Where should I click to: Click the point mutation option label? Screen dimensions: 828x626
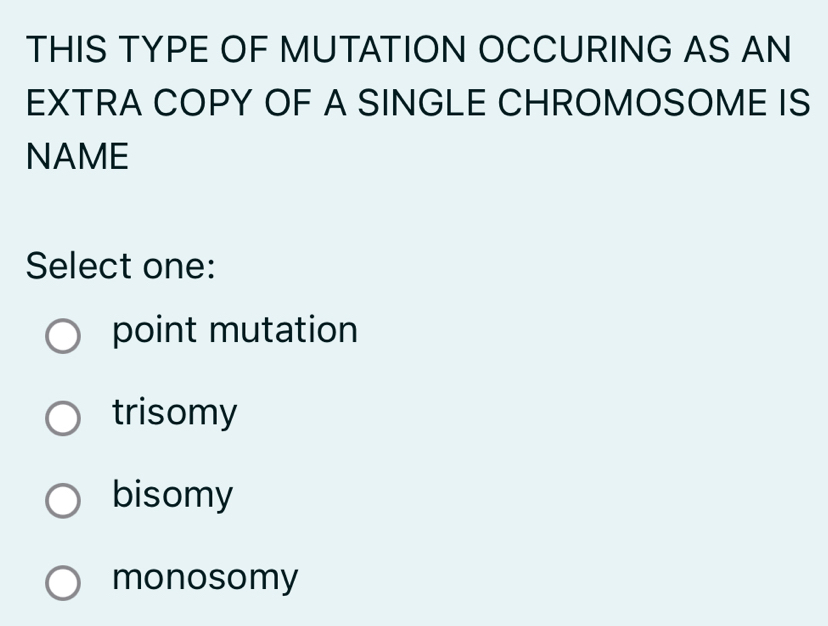234,330
